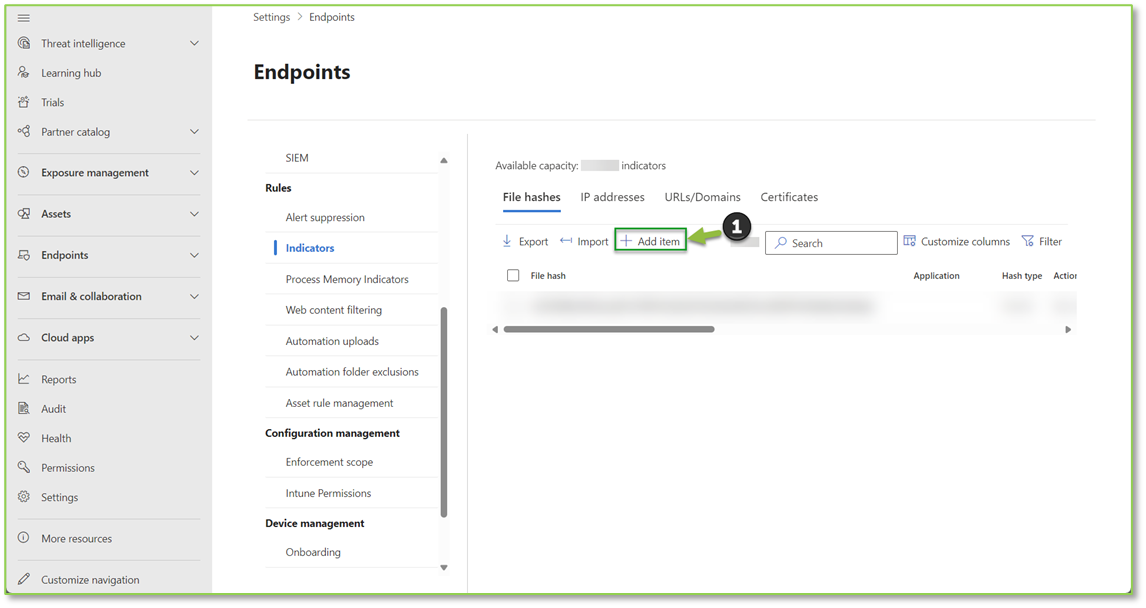Select the Audit sidebar icon
Viewport: 1146px width, 608px height.
click(22, 408)
